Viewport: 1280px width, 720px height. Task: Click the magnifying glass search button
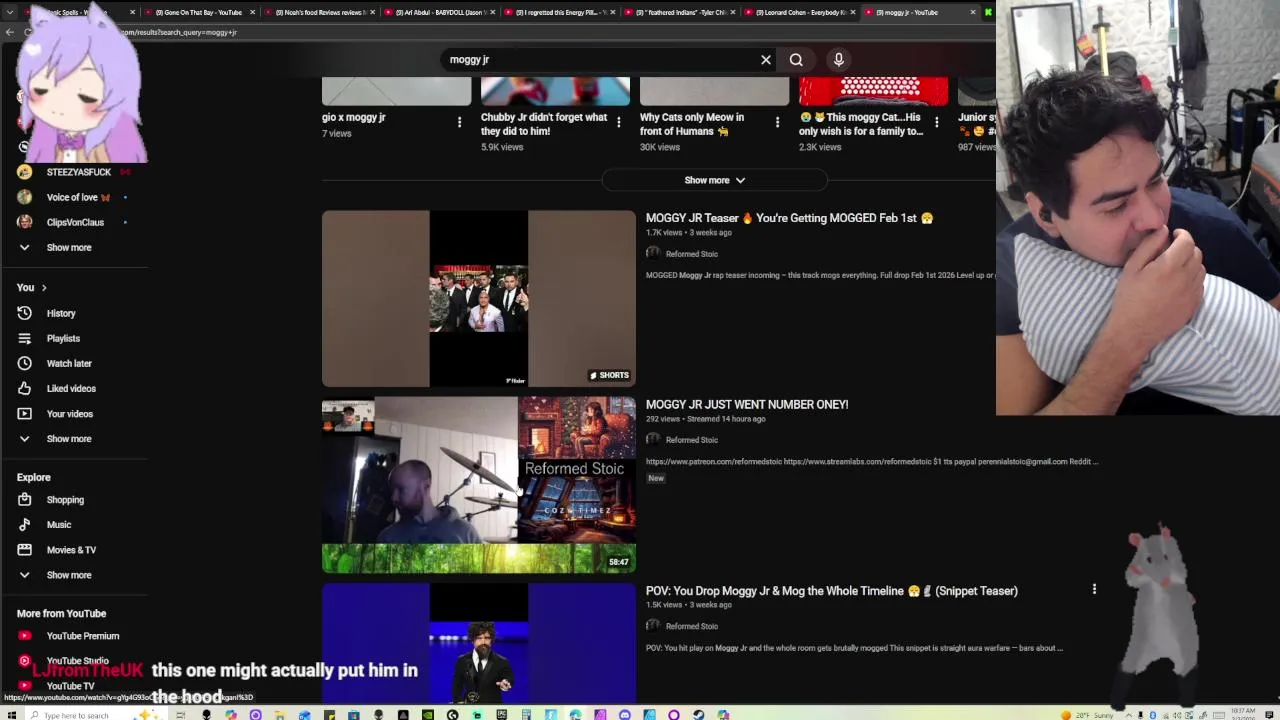pyautogui.click(x=796, y=60)
